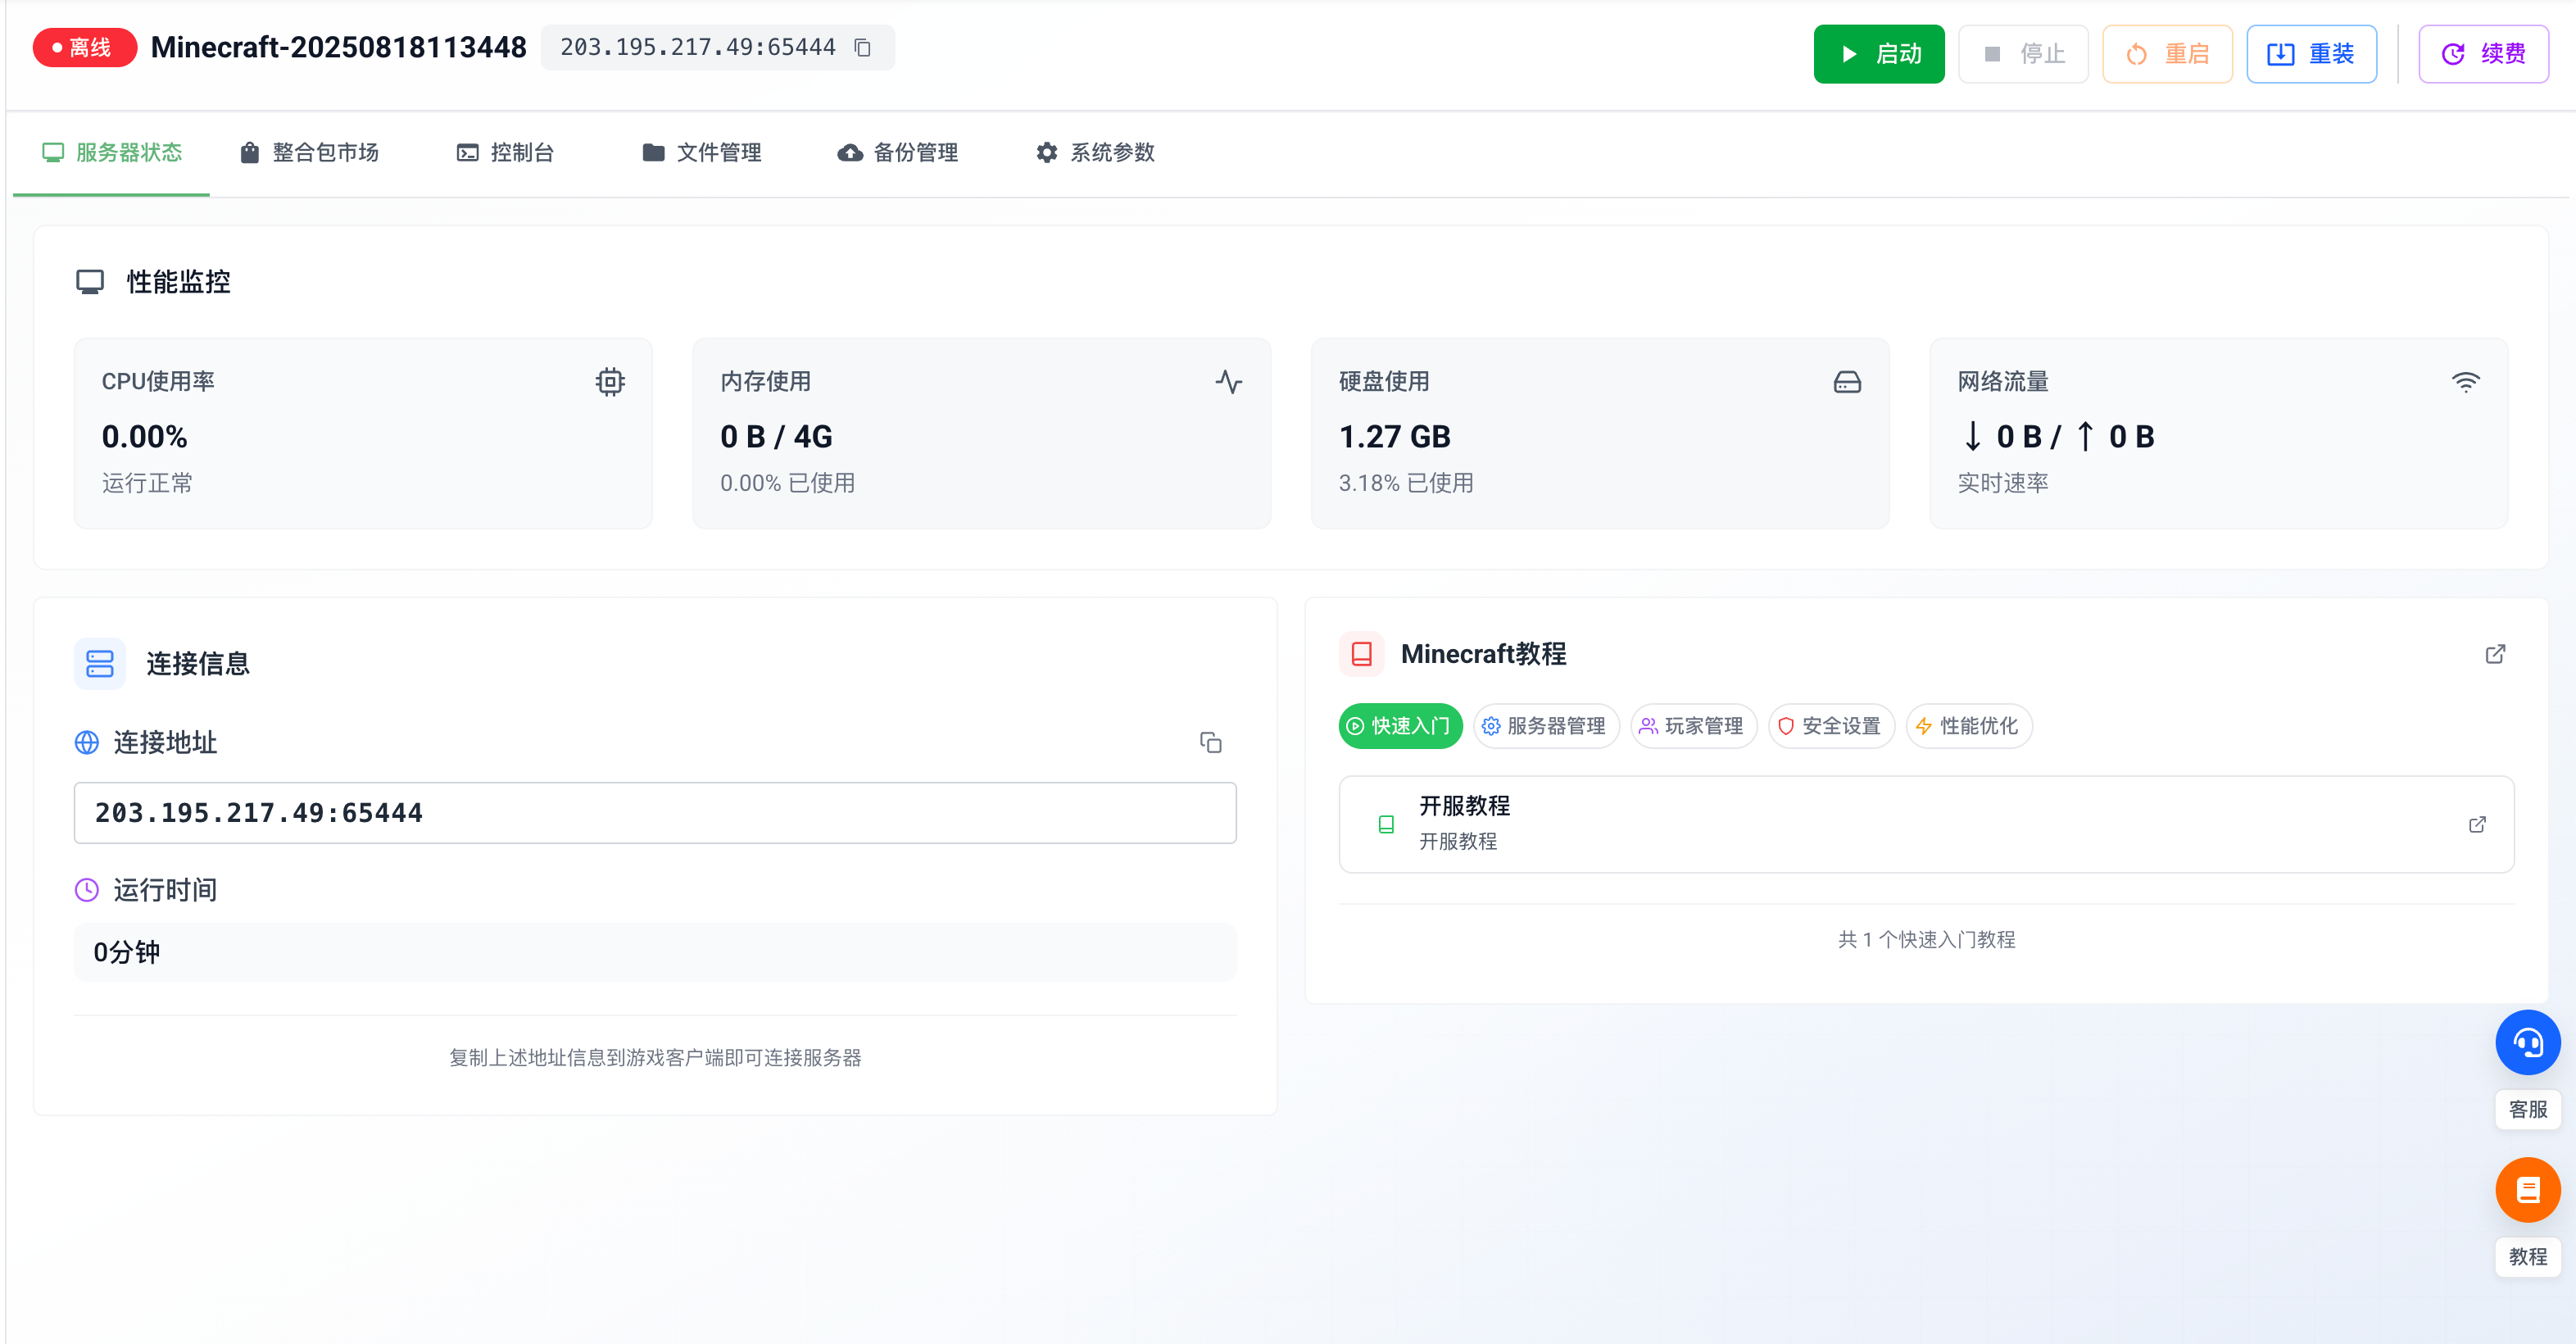Click the network wifi icon

coord(2465,382)
